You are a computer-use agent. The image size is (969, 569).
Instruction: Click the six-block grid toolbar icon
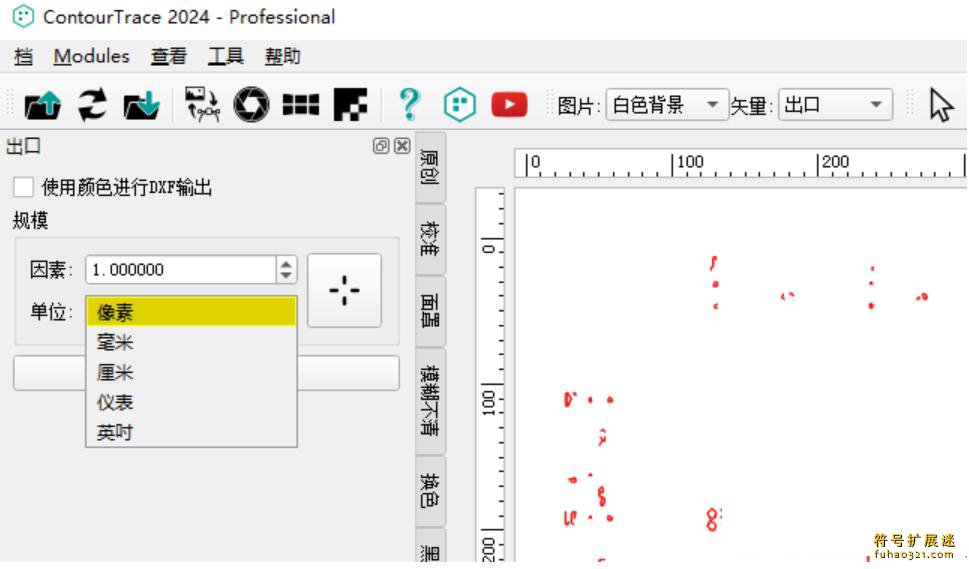301,104
